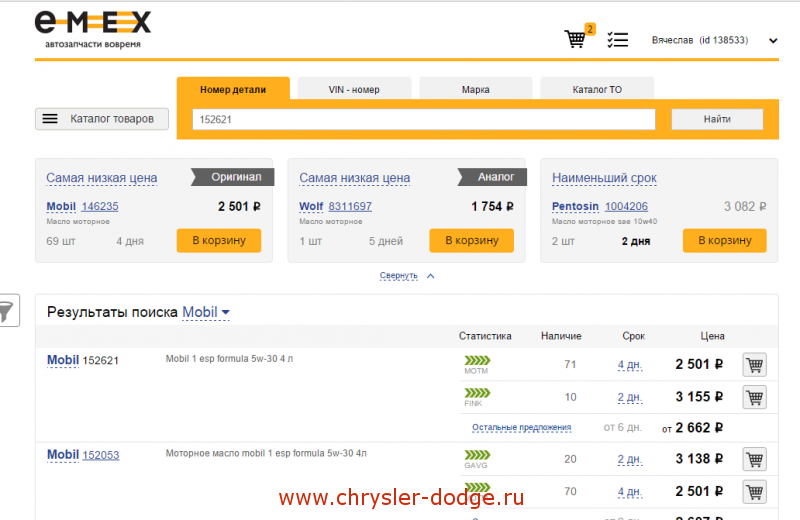Click the Цена column header
Viewport: 800px width, 520px height.
712,336
